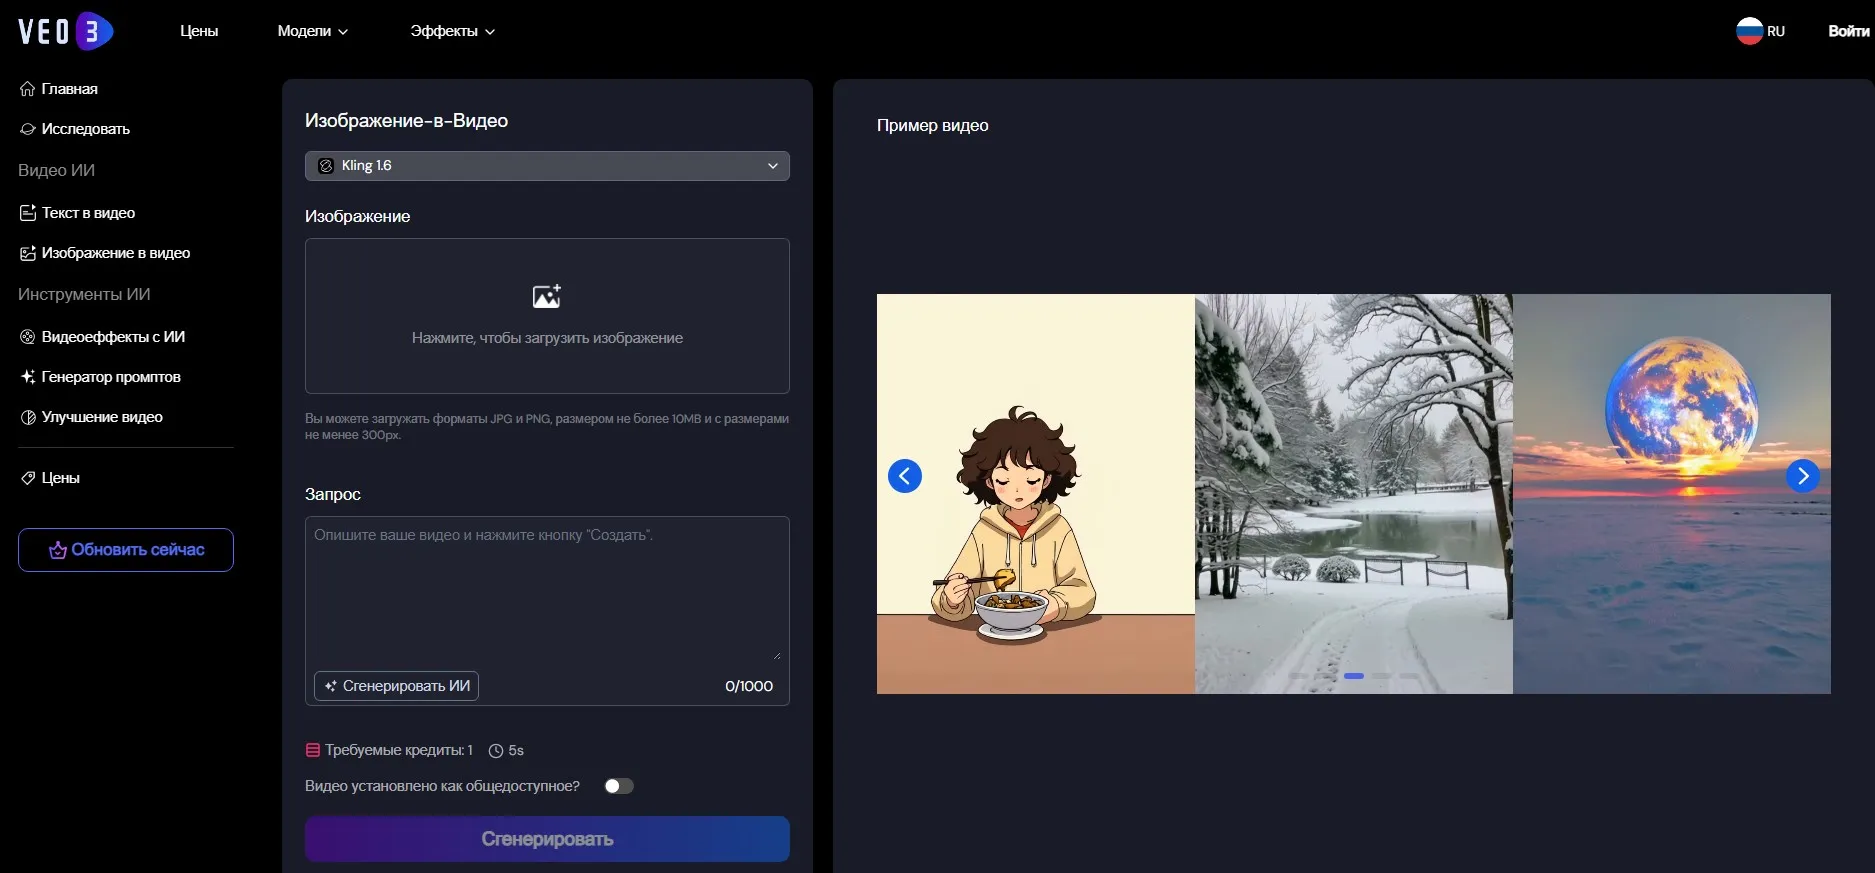Open Текст в видео tool
This screenshot has width=1875, height=873.
coord(77,213)
